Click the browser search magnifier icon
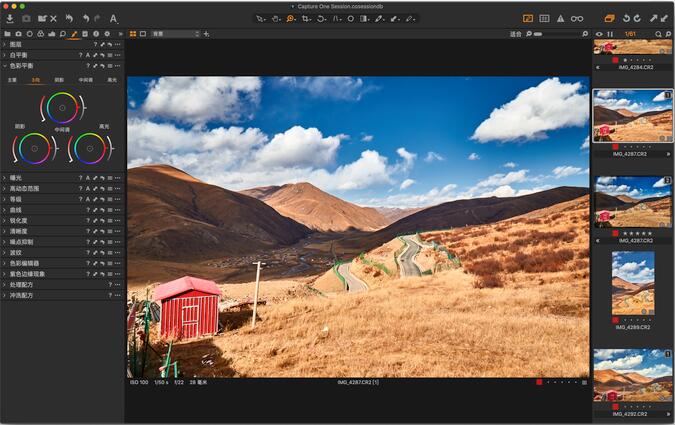This screenshot has width=675, height=425. (x=658, y=34)
